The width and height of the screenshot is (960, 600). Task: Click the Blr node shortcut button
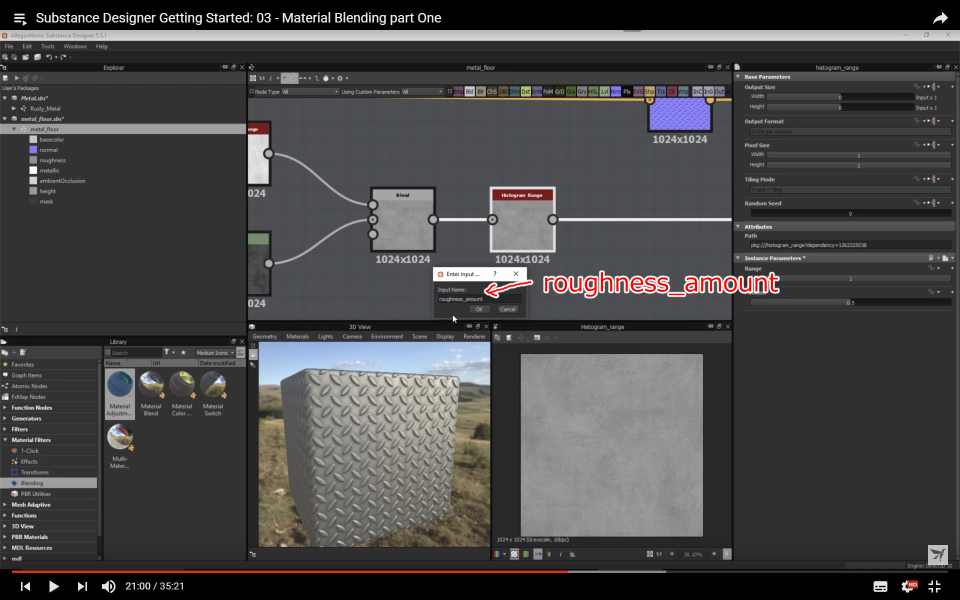click(481, 91)
